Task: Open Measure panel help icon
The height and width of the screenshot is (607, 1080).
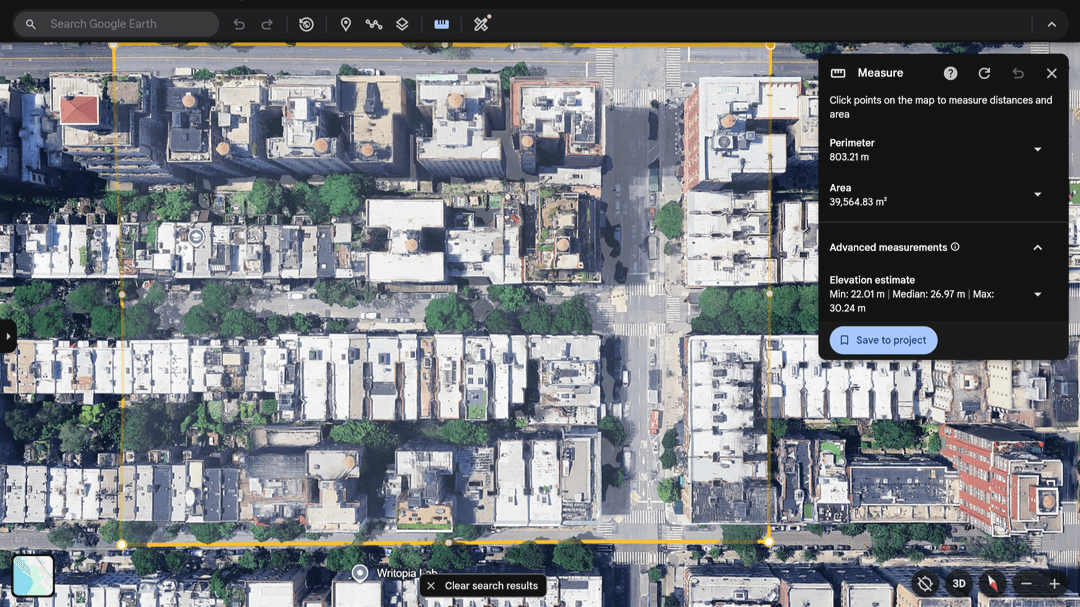Action: [950, 73]
